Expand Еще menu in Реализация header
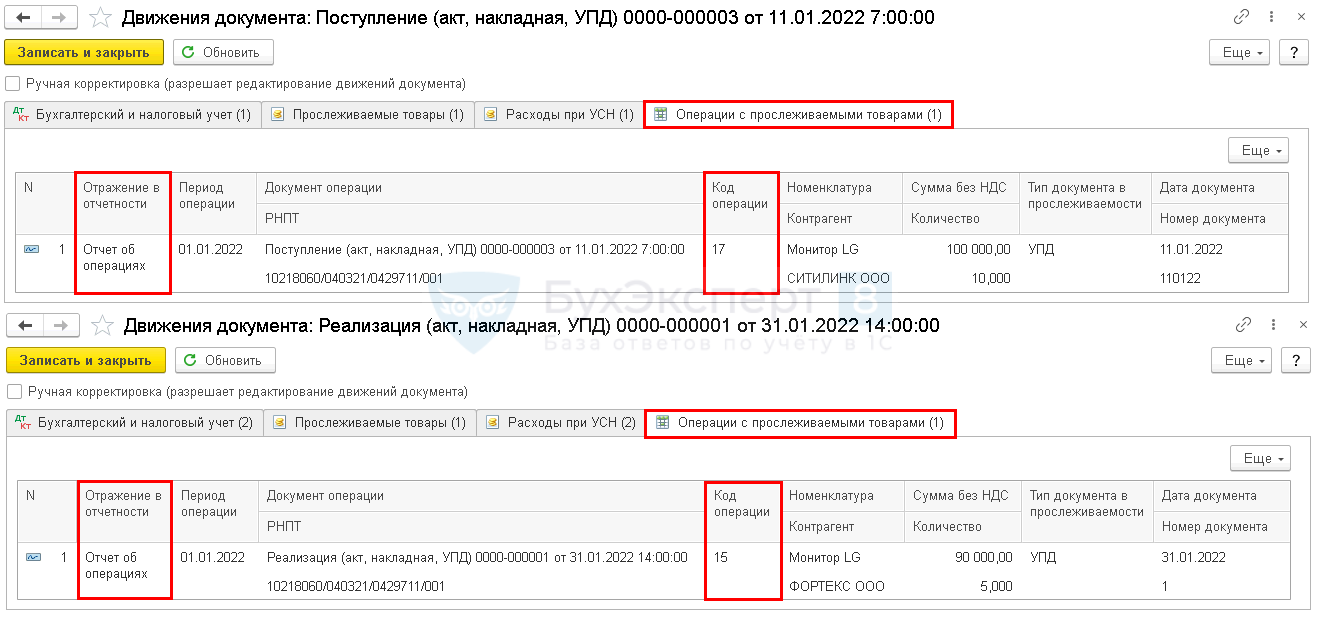 pyautogui.click(x=1242, y=360)
